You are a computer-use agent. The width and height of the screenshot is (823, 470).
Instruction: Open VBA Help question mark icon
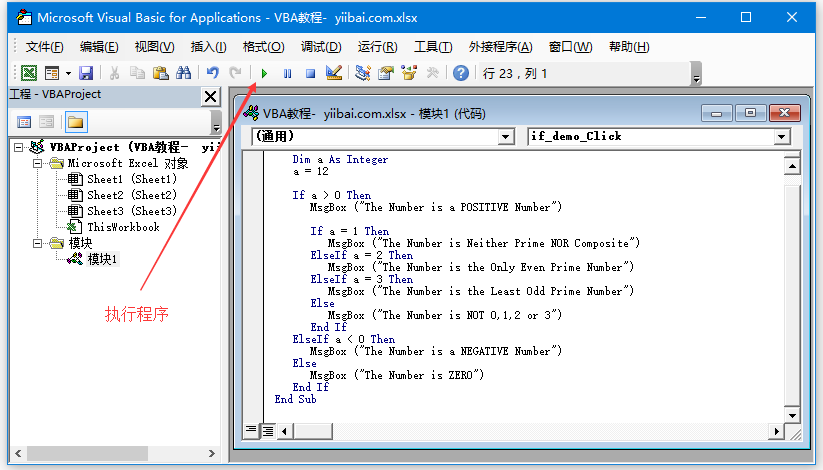(x=461, y=73)
